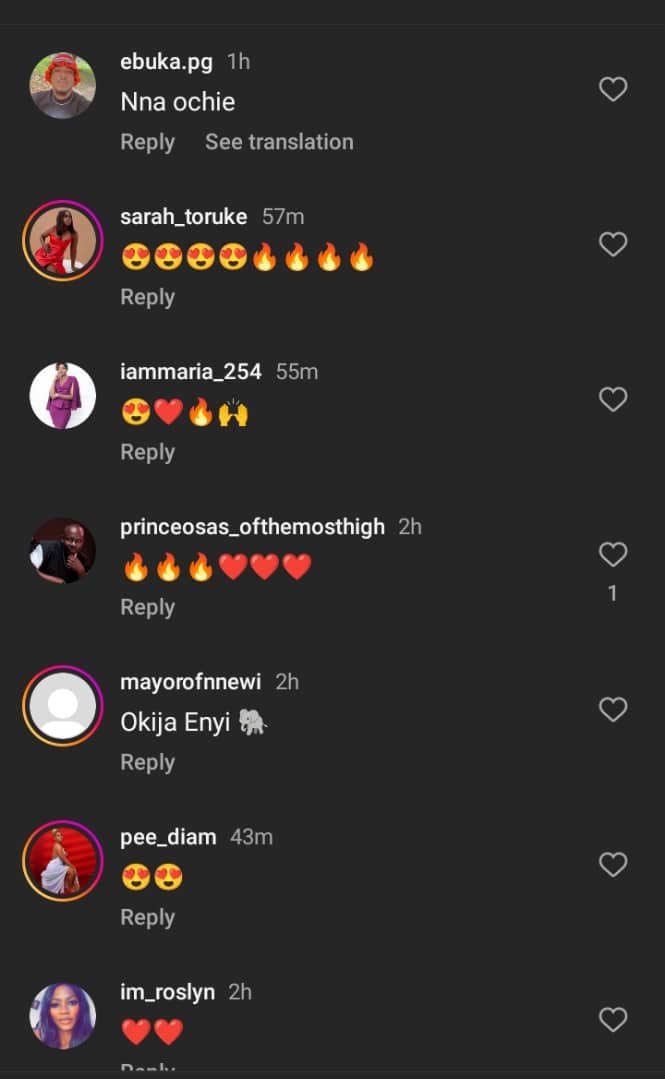Open iammaria_254's profile photo

62,396
